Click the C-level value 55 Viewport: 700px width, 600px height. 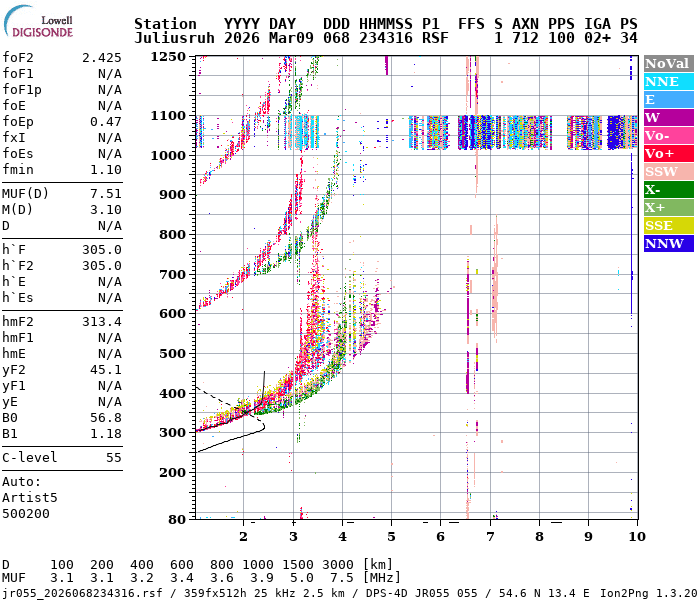113,458
